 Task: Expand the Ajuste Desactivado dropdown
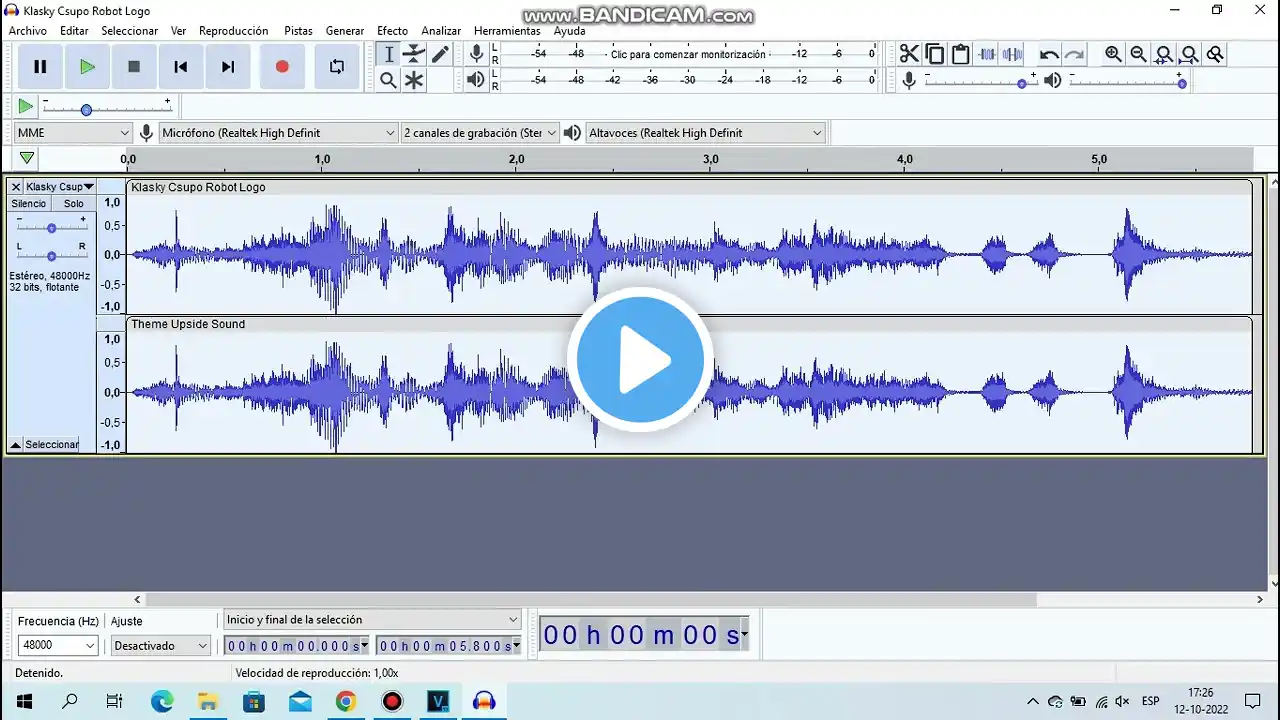click(160, 646)
